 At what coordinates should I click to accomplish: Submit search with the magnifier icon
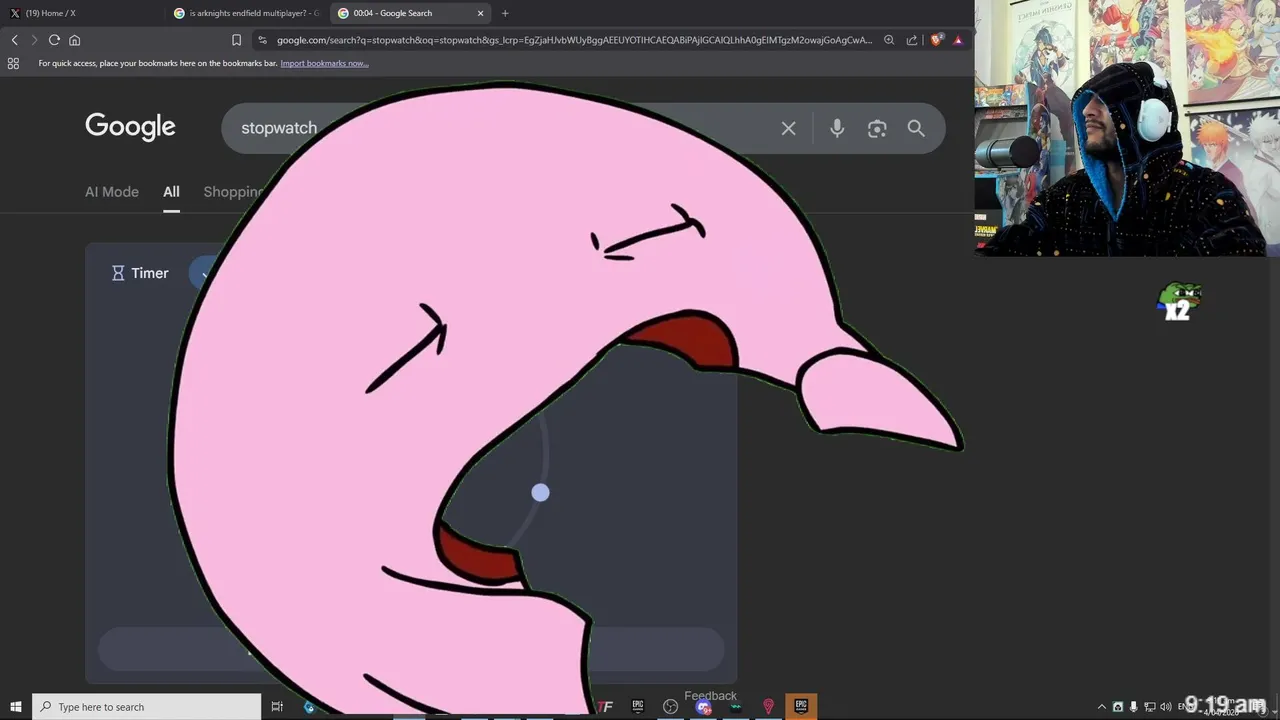pos(916,128)
